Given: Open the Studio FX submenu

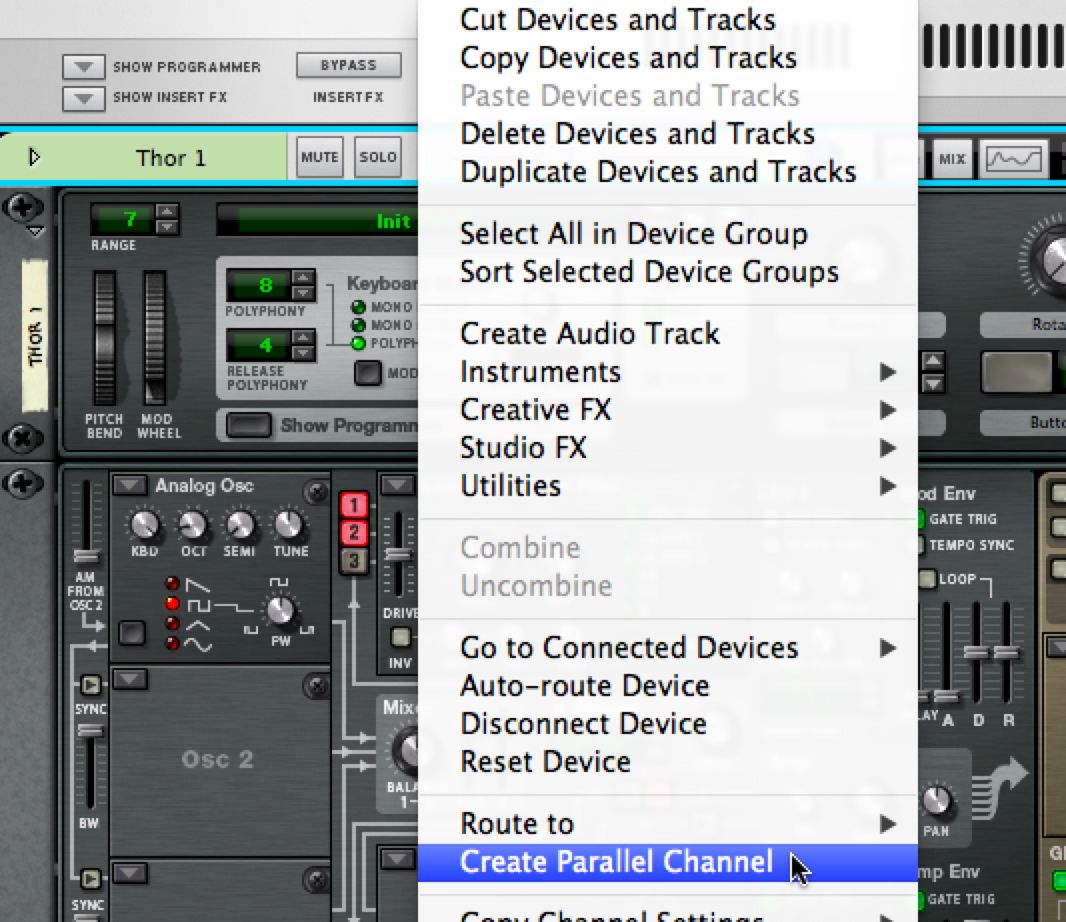Looking at the screenshot, I should [668, 448].
